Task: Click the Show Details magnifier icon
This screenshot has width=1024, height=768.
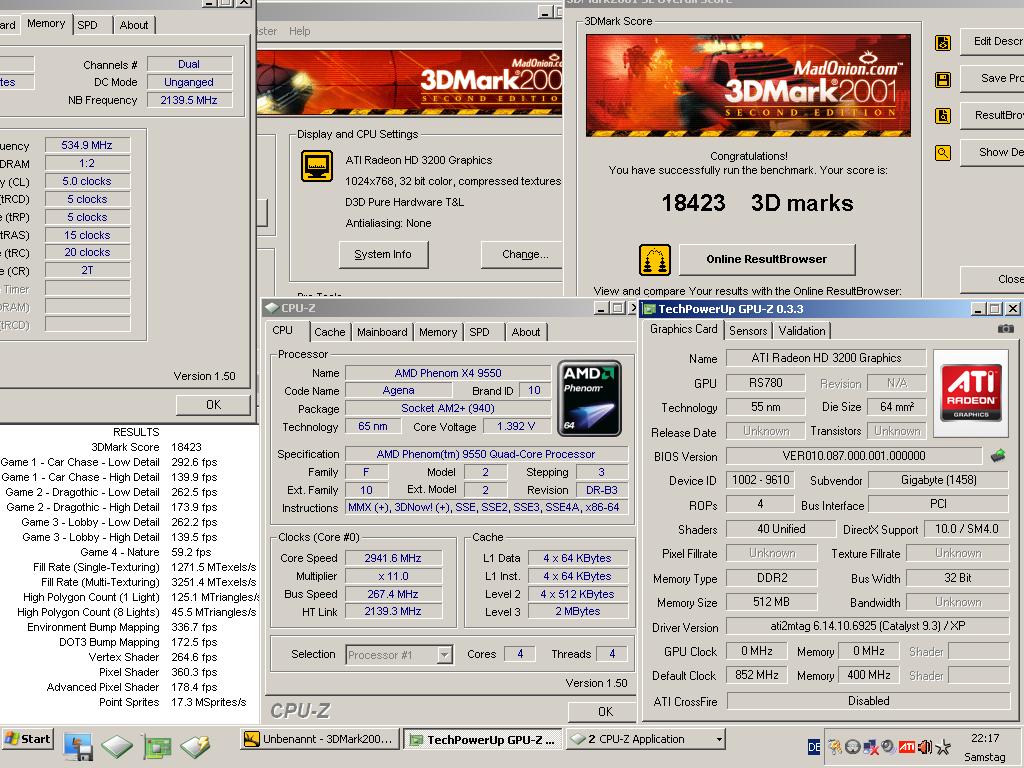Action: (942, 153)
